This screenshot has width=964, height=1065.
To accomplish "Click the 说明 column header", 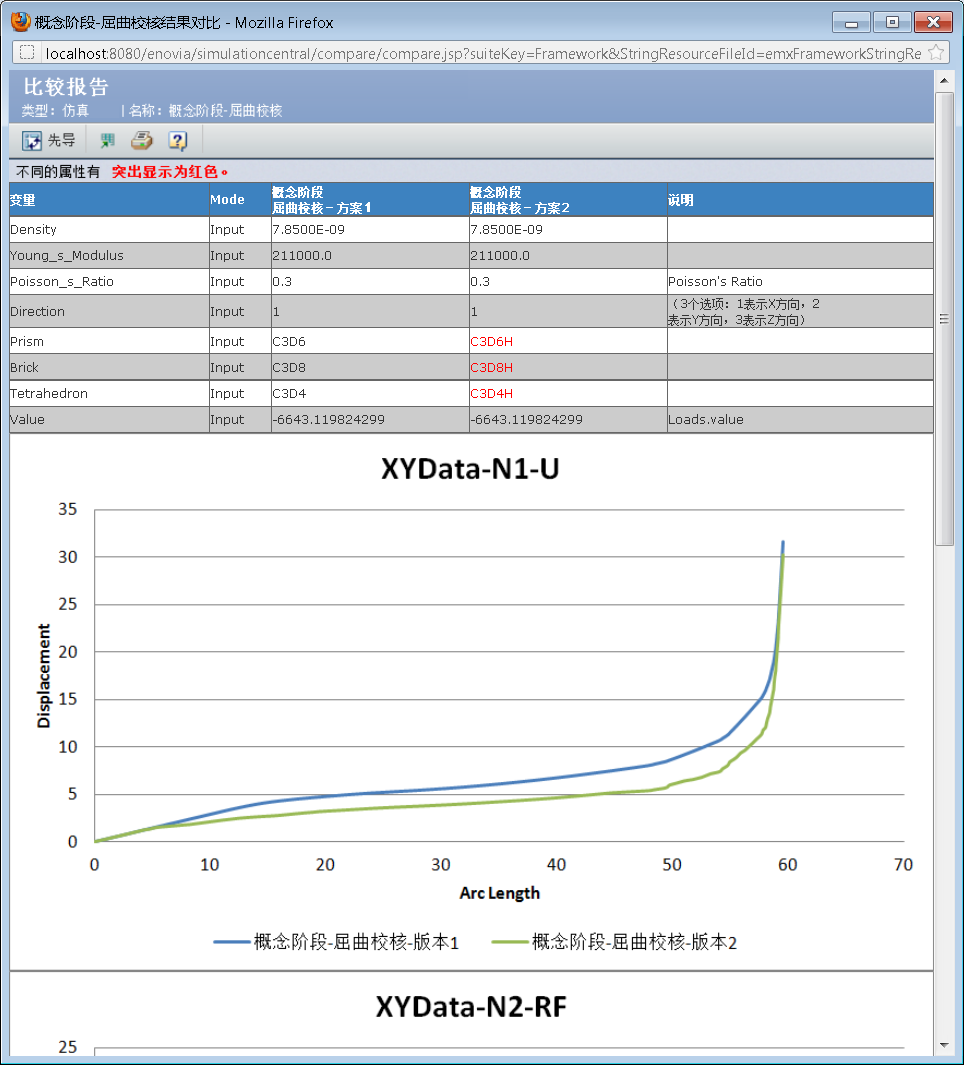I will pyautogui.click(x=800, y=200).
